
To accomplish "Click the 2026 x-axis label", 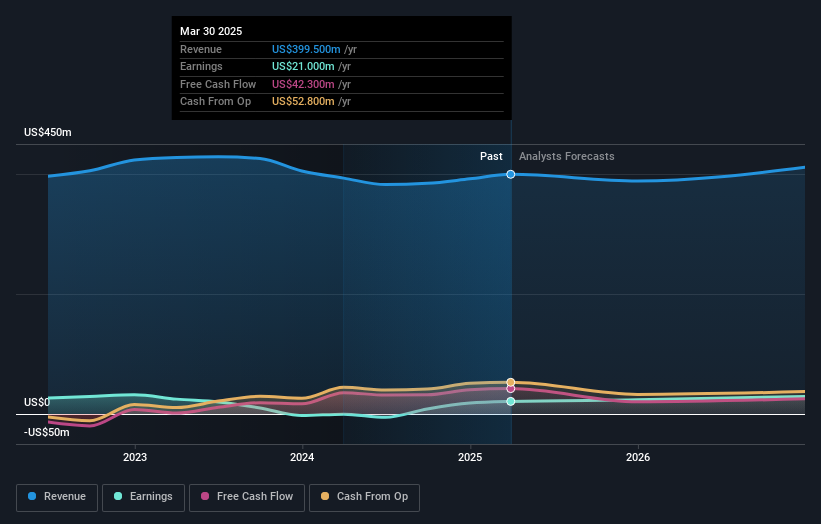I will coord(638,458).
